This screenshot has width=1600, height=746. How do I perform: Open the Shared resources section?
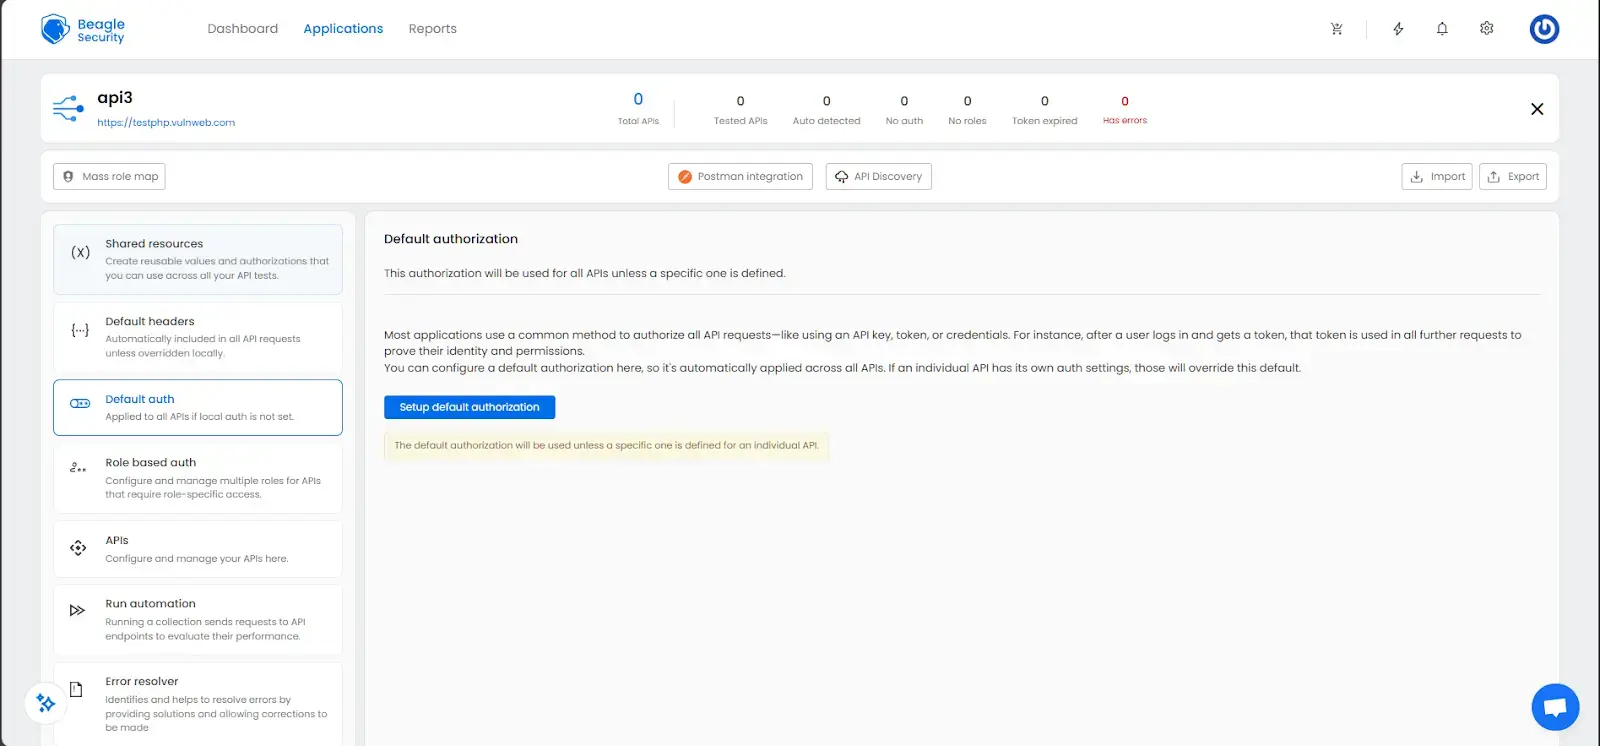198,259
